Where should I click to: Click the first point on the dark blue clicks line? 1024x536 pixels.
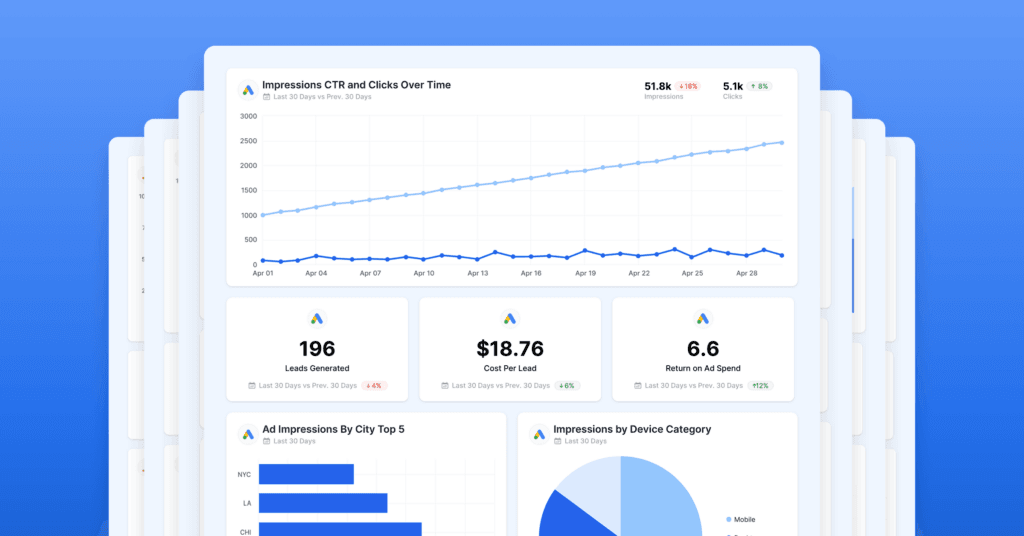click(x=263, y=260)
